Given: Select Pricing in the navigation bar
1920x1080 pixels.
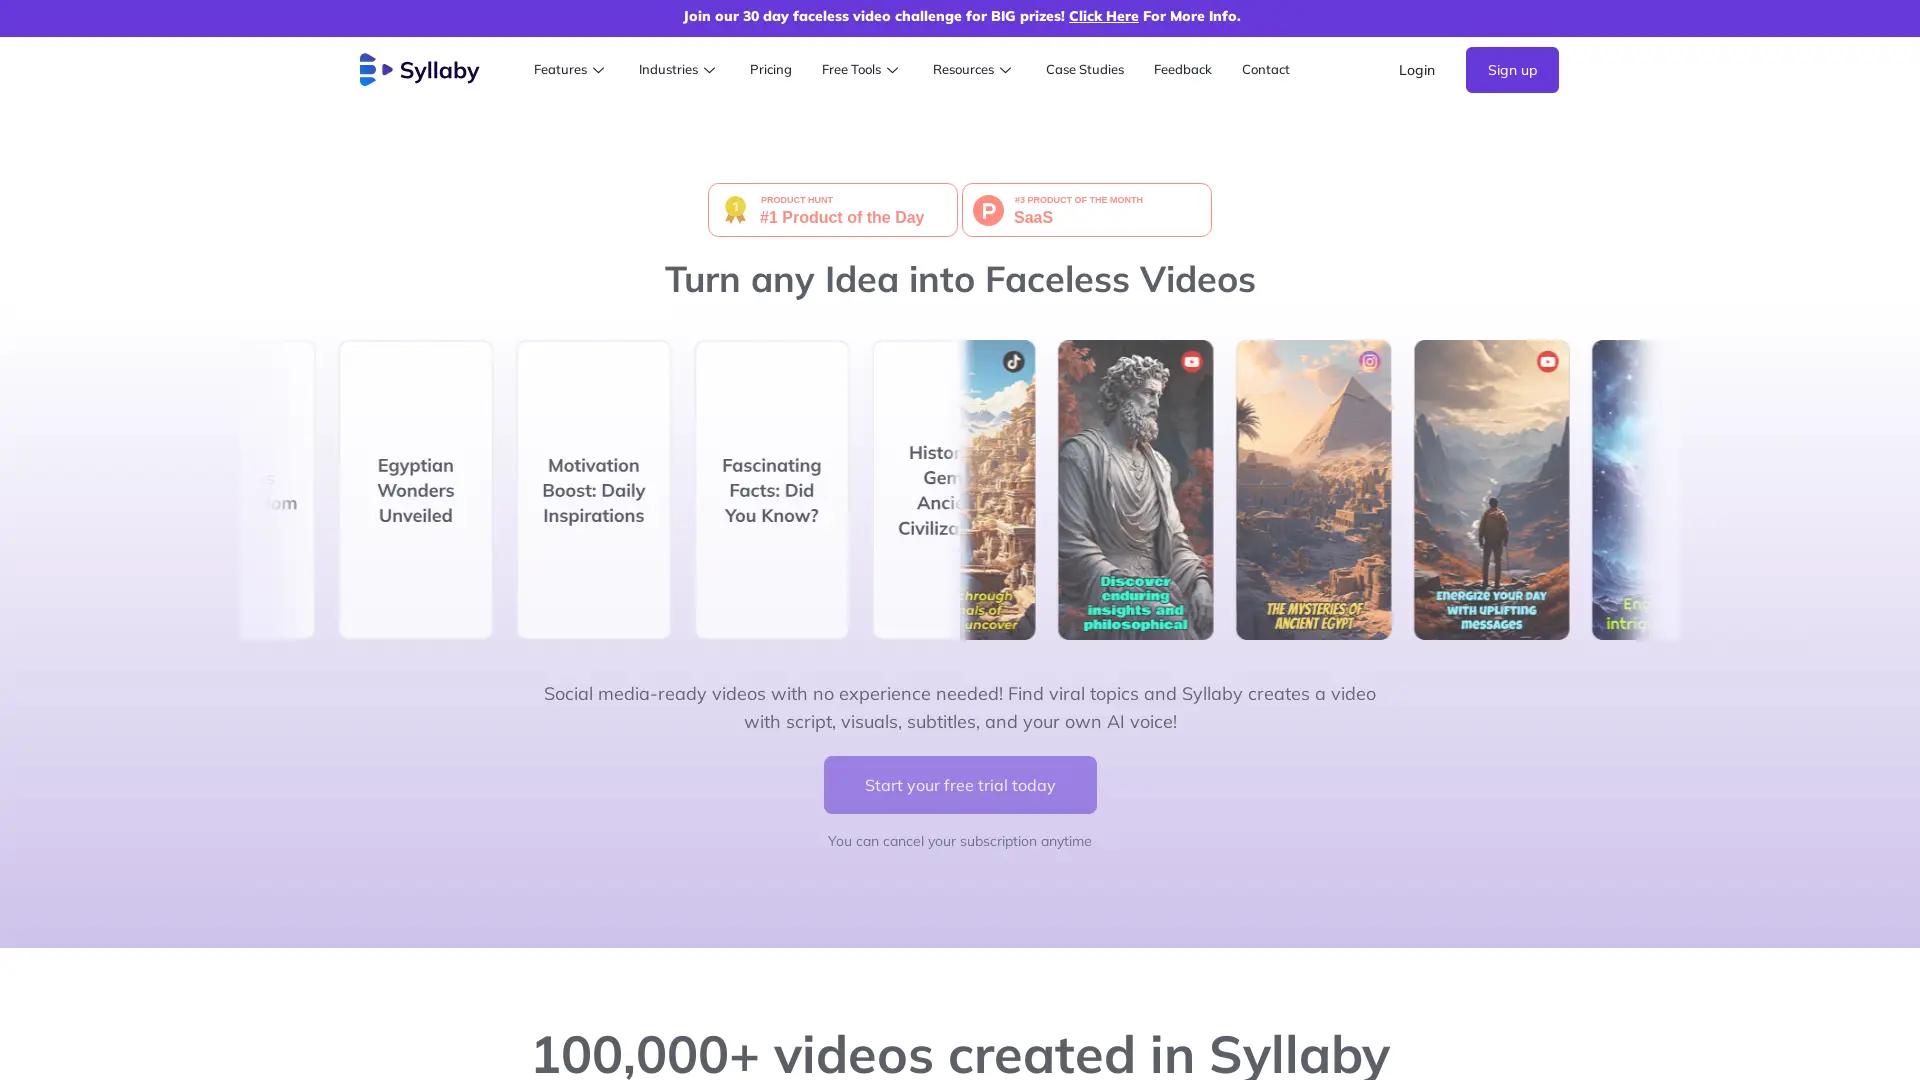Looking at the screenshot, I should (770, 69).
